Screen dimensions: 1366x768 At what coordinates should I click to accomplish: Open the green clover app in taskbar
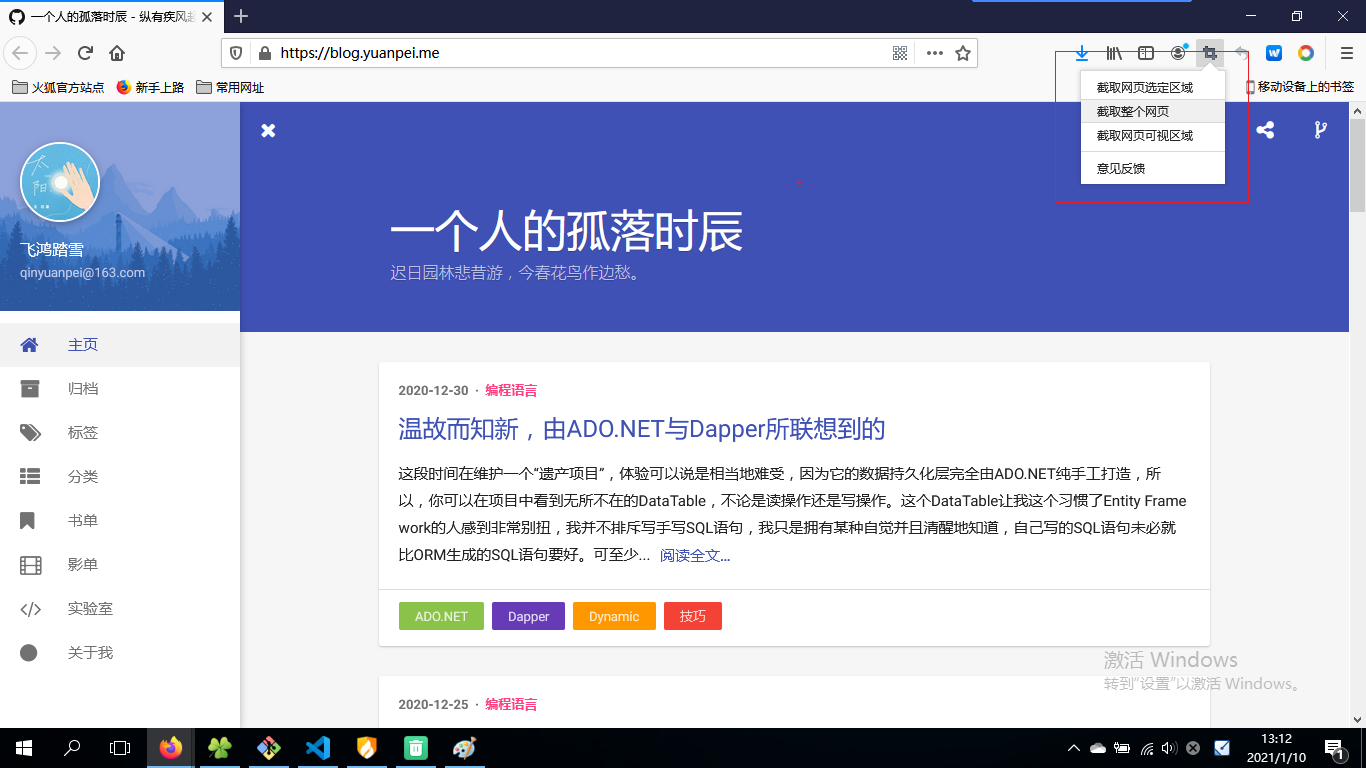click(x=220, y=748)
